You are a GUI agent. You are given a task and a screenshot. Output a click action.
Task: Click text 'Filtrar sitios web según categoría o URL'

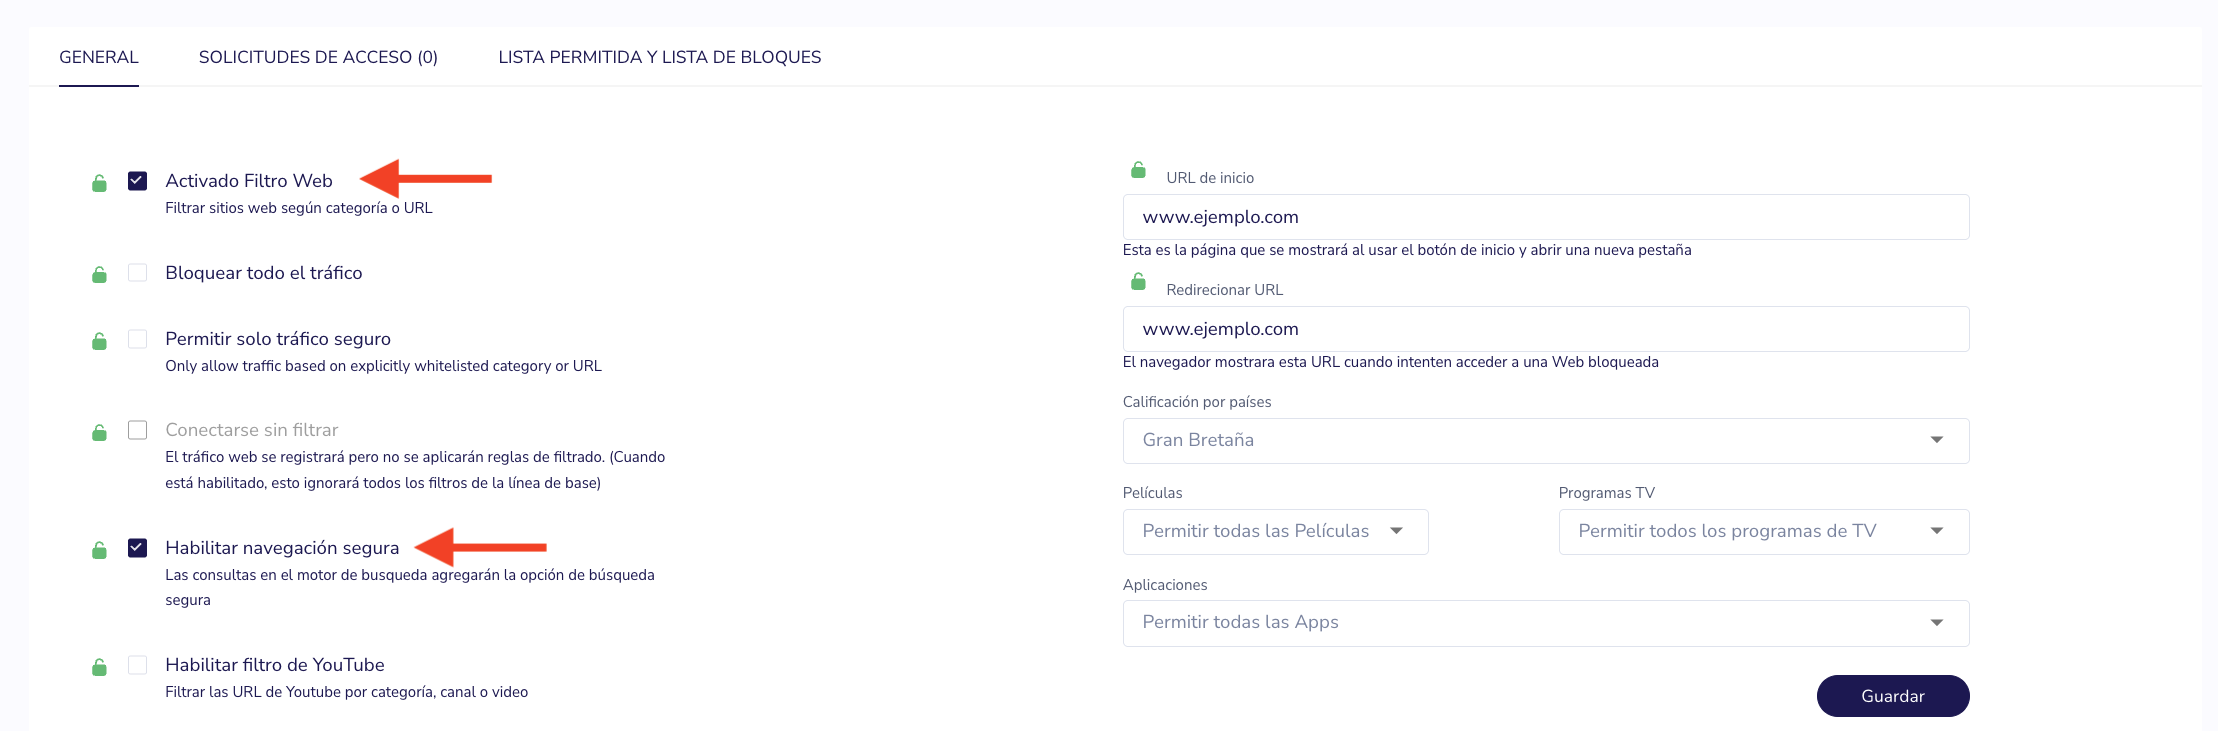(299, 208)
